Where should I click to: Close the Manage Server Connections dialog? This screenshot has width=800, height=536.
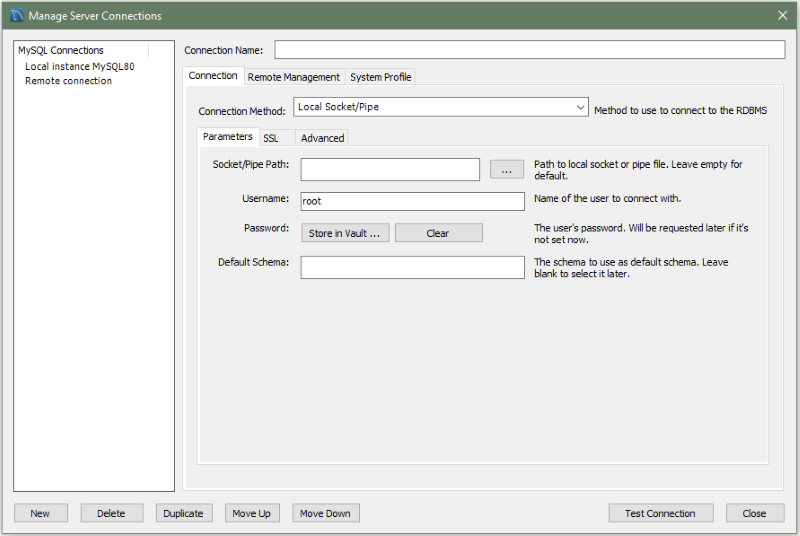pyautogui.click(x=782, y=15)
